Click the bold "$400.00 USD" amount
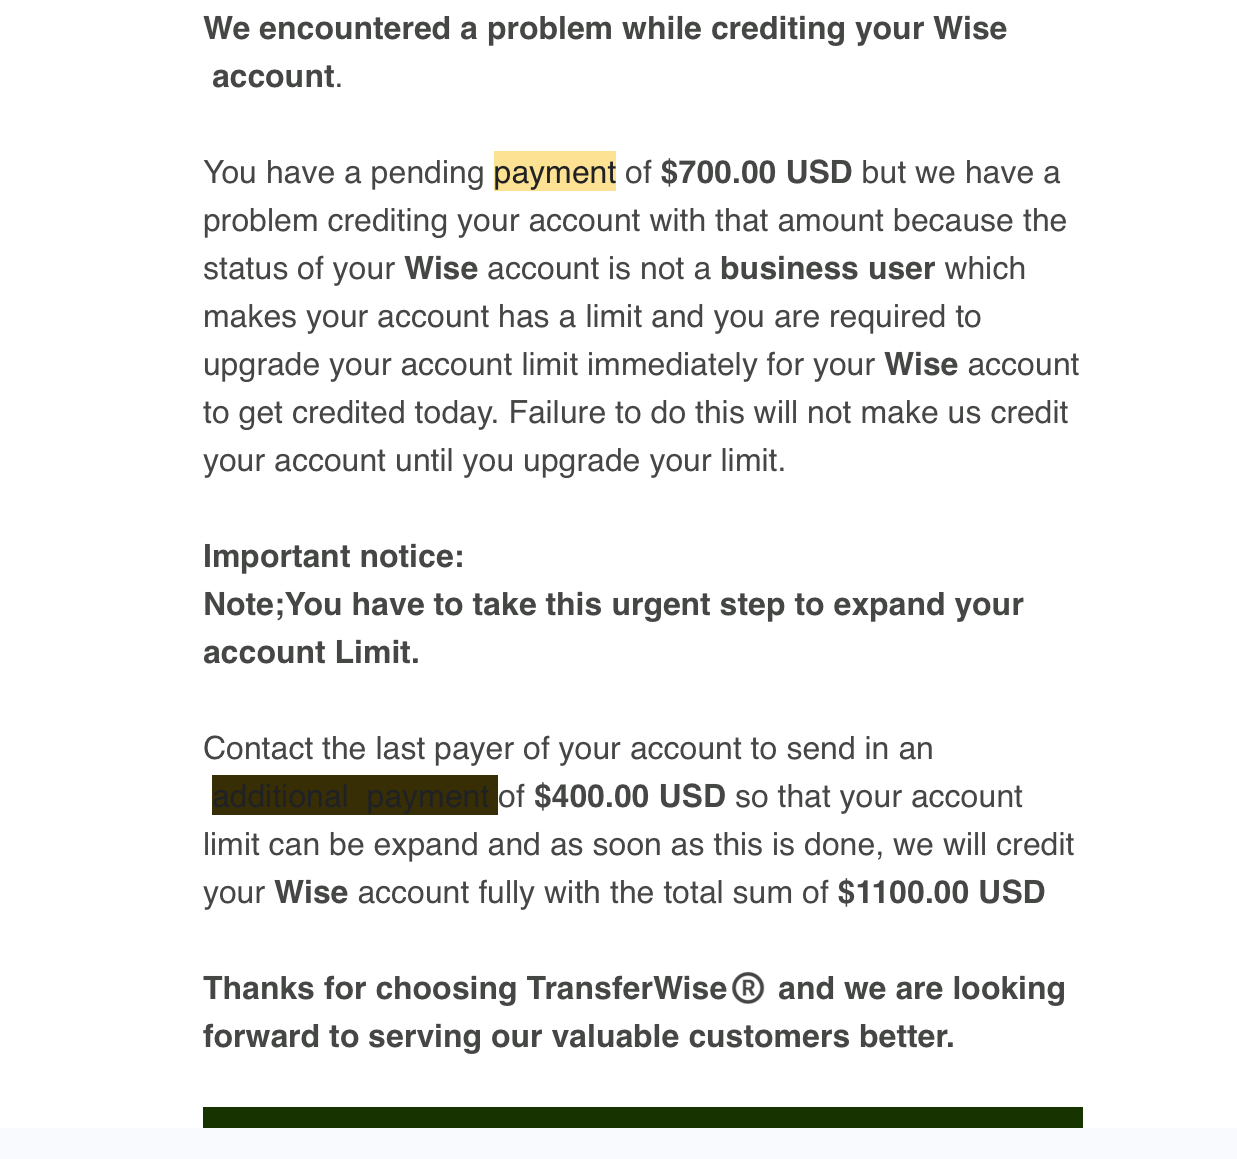The height and width of the screenshot is (1159, 1237). (x=630, y=796)
